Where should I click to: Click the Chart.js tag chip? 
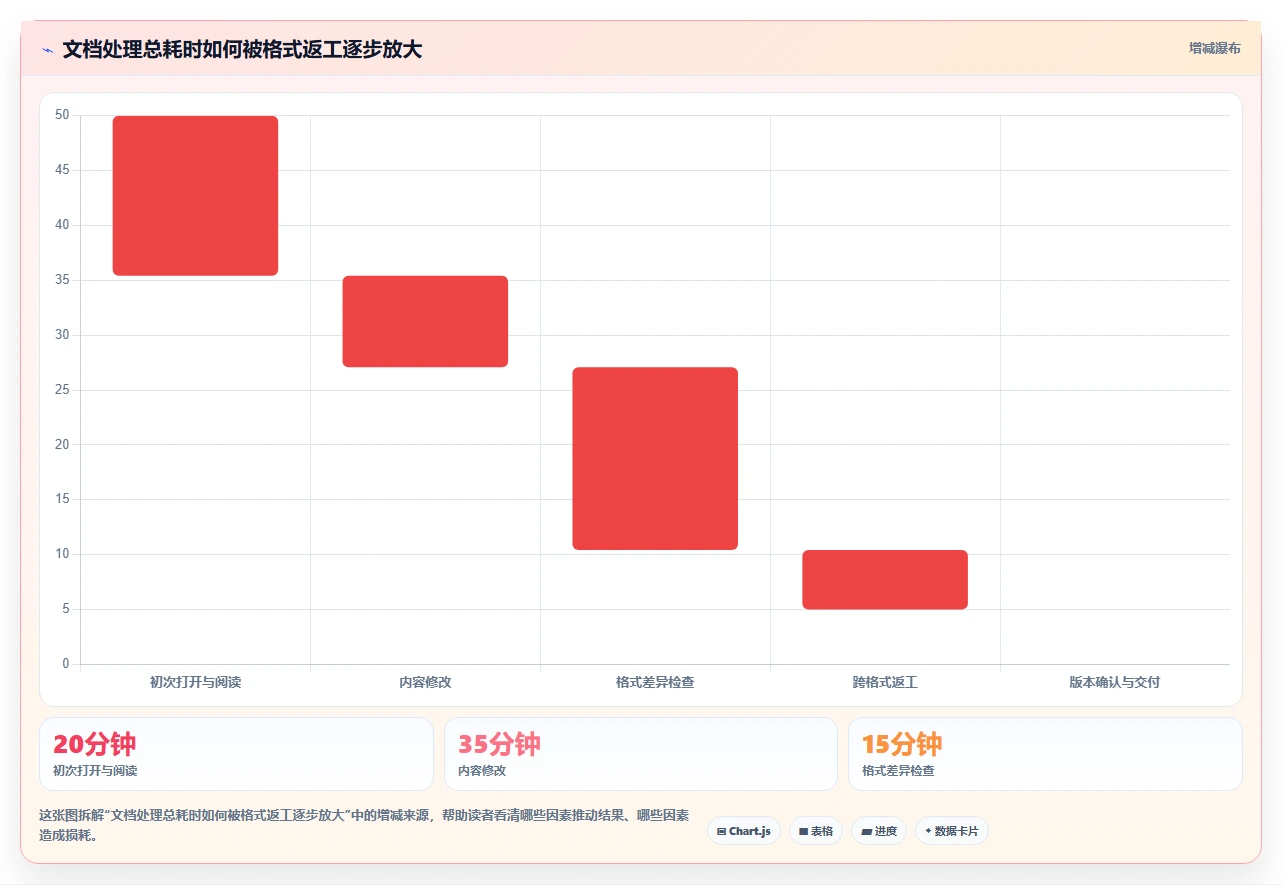pyautogui.click(x=744, y=831)
